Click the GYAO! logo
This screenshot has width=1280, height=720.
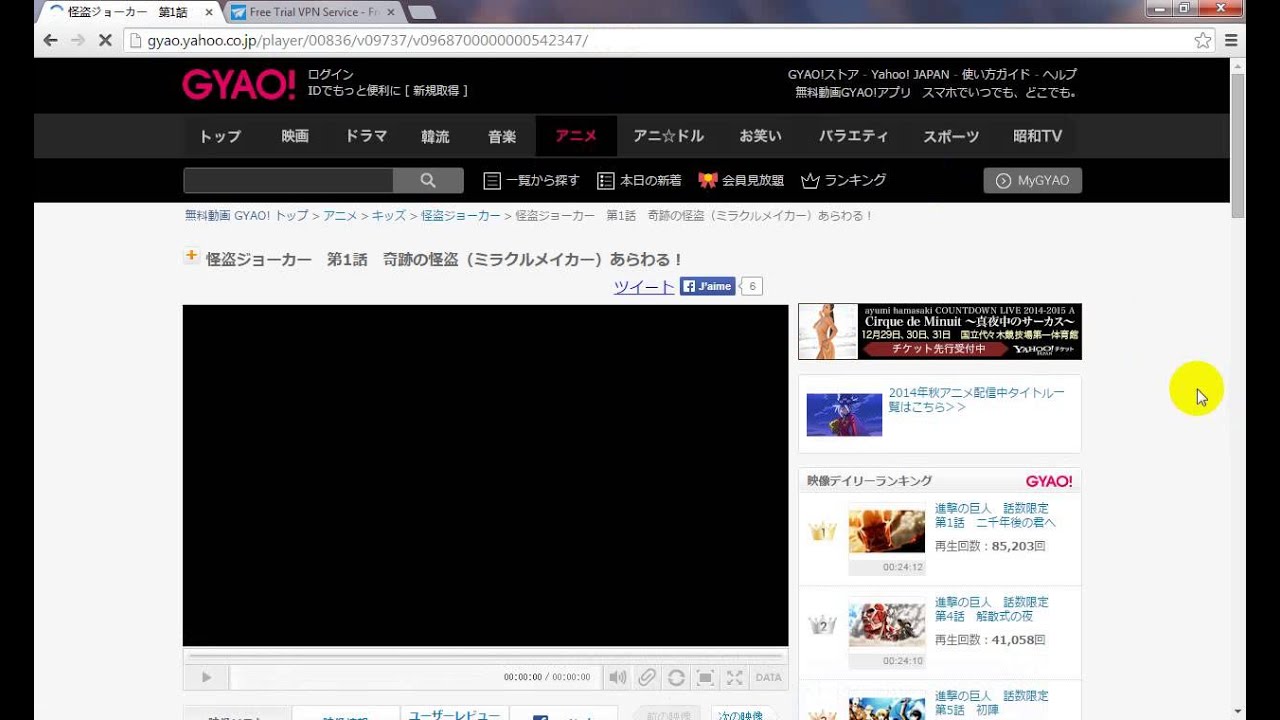pos(239,85)
